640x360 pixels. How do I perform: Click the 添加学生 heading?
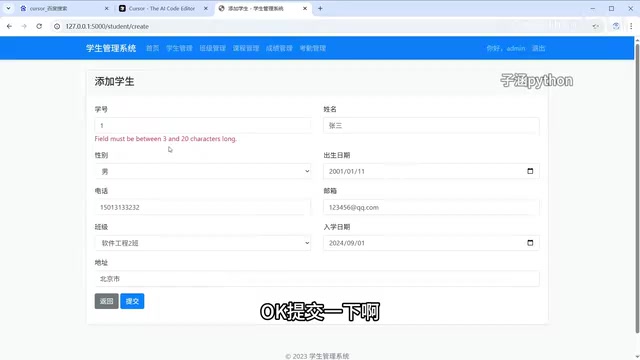point(115,82)
